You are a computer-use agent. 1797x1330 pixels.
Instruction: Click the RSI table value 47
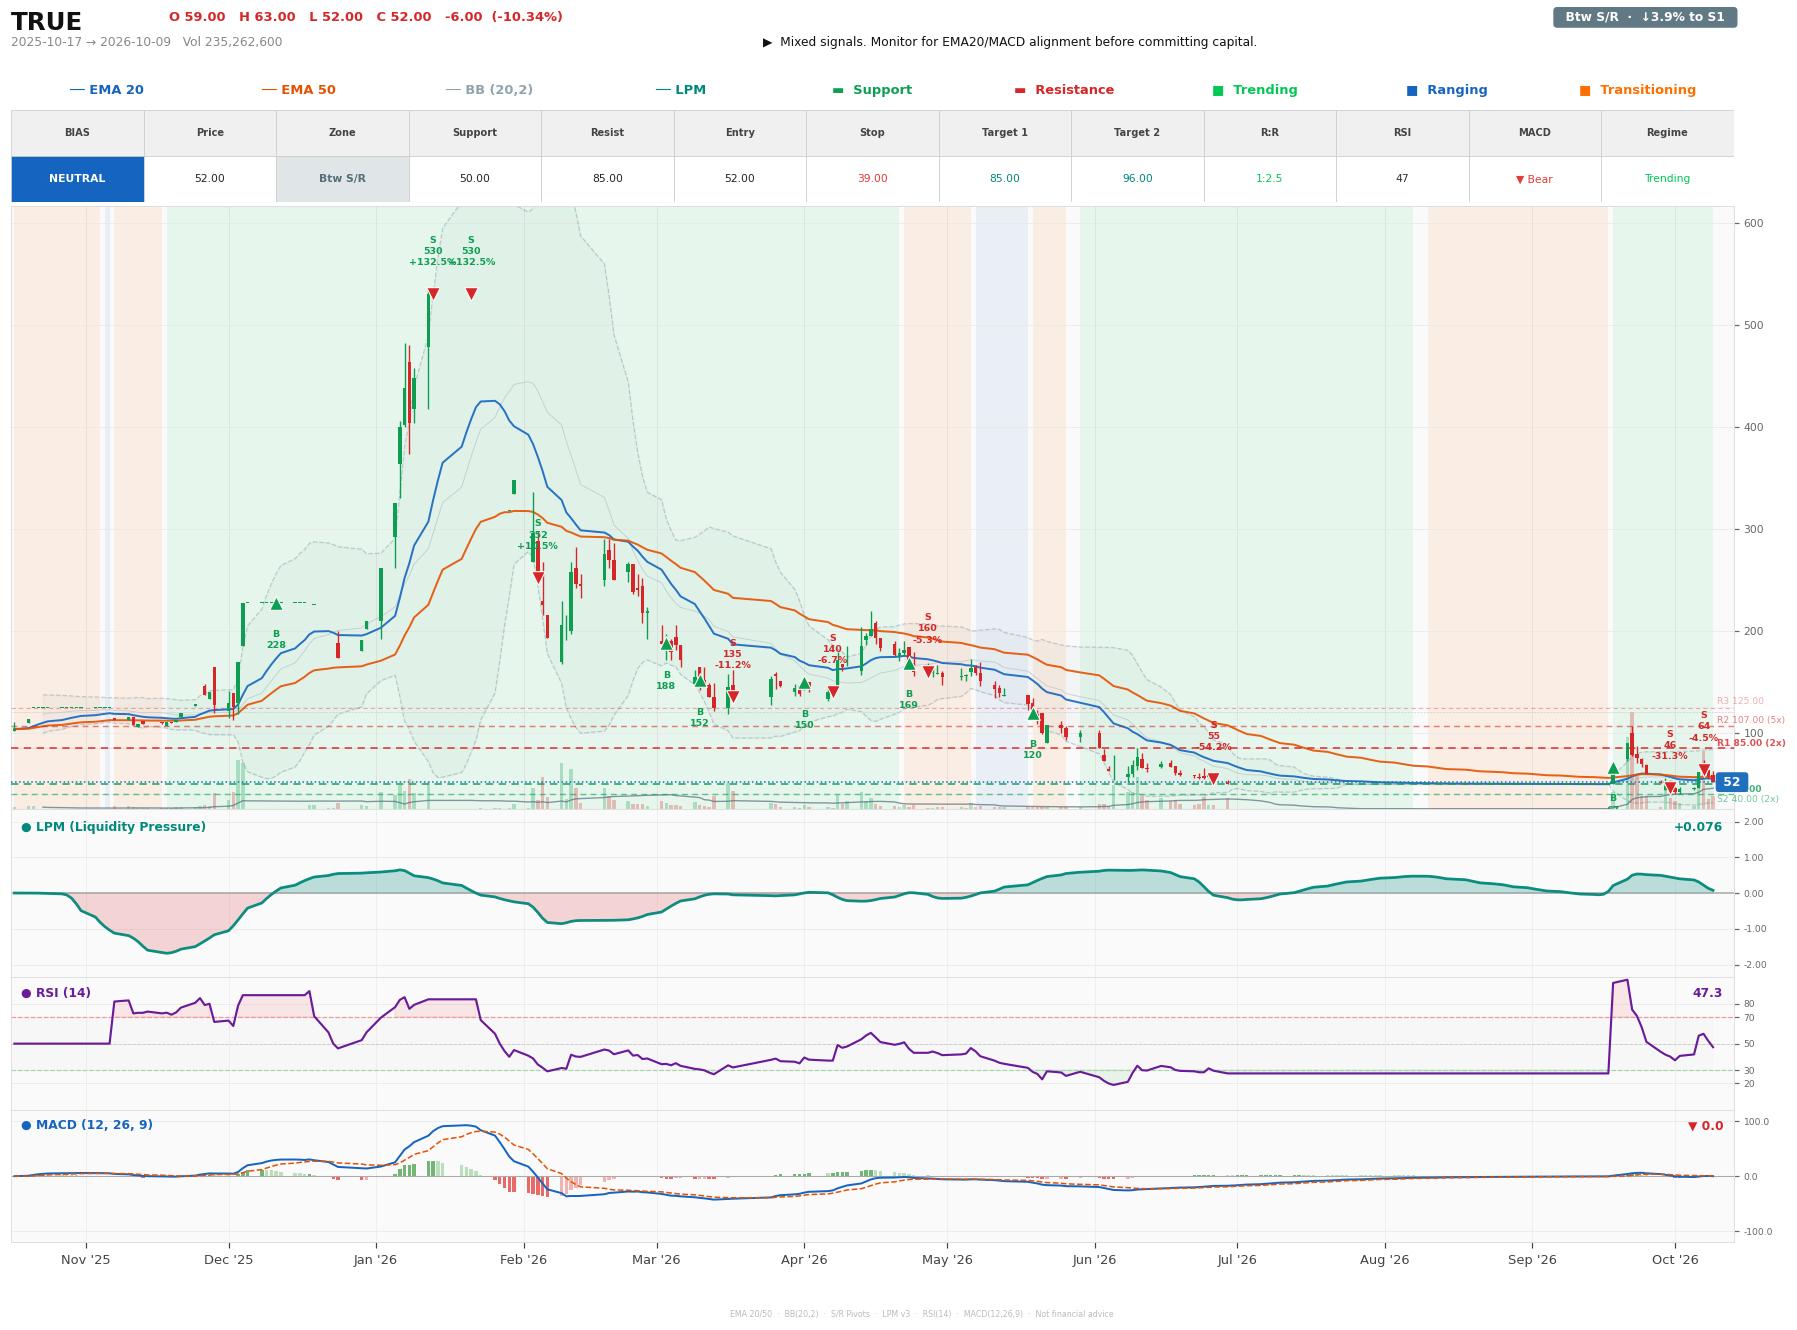[1402, 179]
